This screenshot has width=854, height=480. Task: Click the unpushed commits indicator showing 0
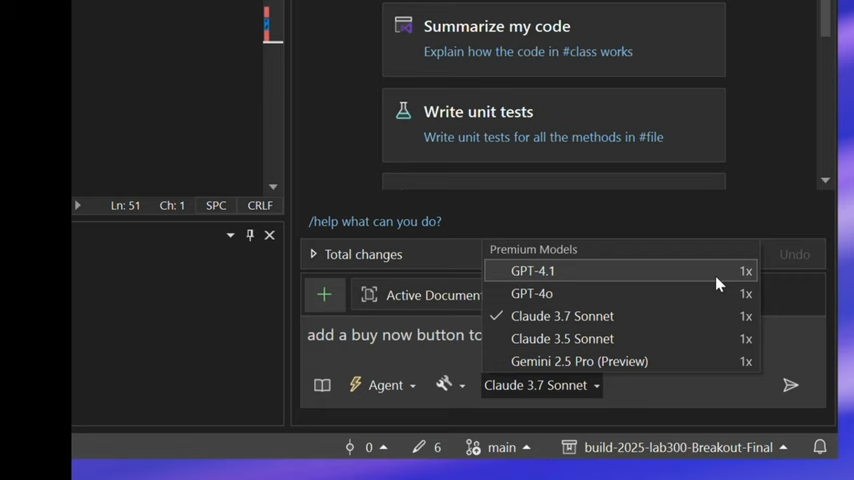[x=367, y=447]
